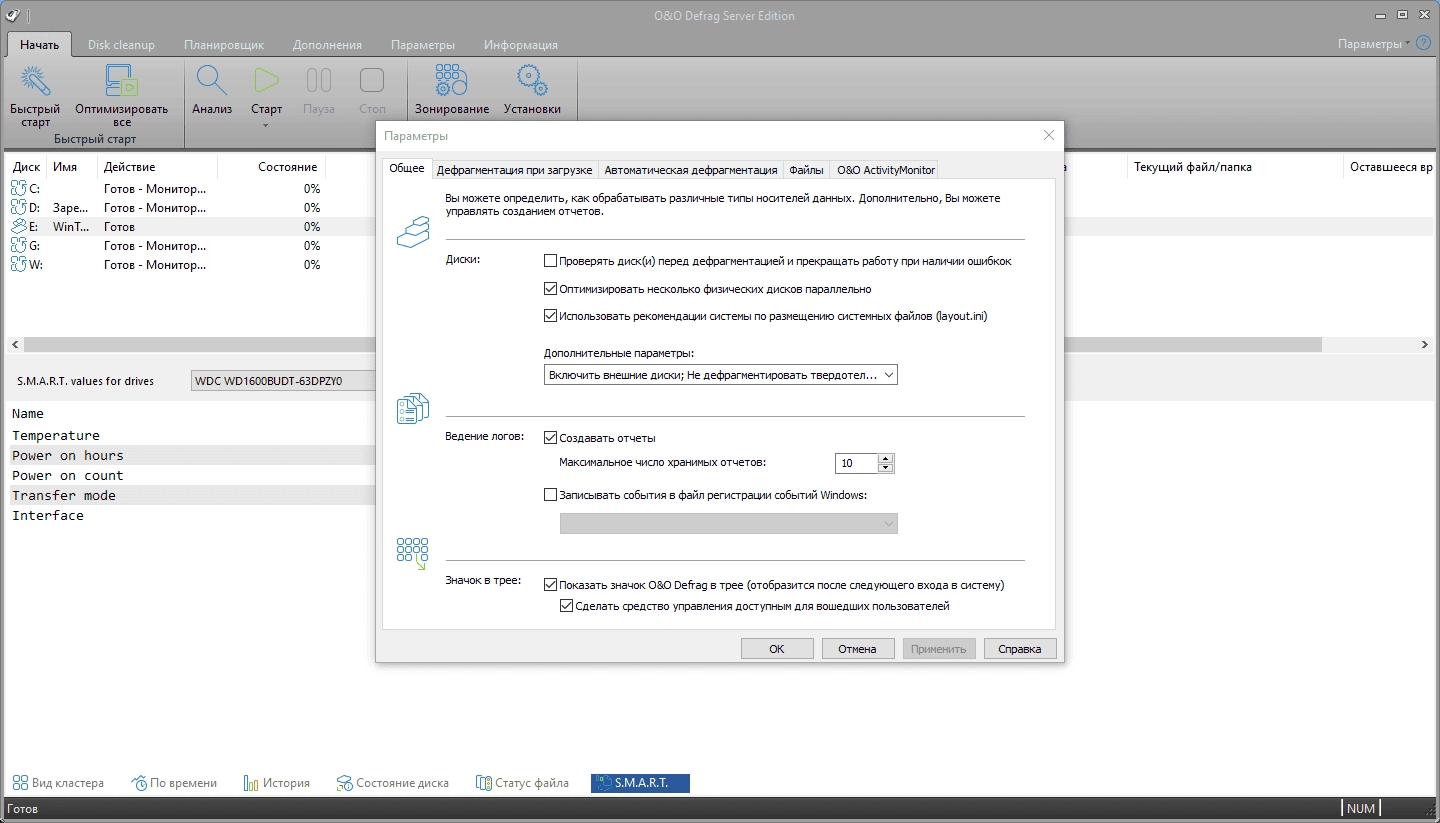Viewport: 1440px width, 823px height.
Task: Select the D: drive icon
Action: pyautogui.click(x=19, y=207)
